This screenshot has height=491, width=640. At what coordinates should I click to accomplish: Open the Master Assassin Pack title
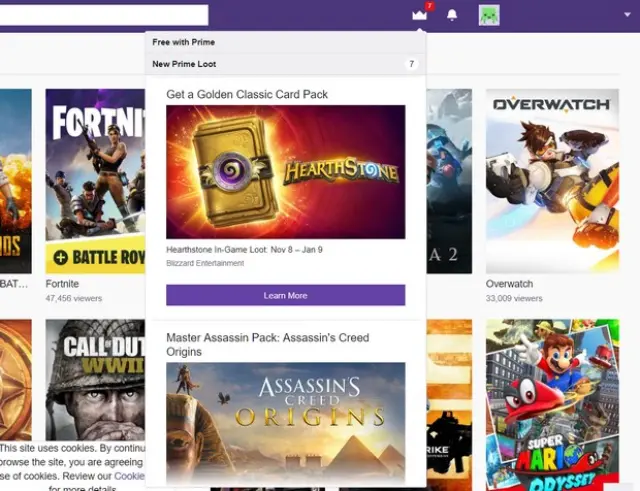click(267, 344)
